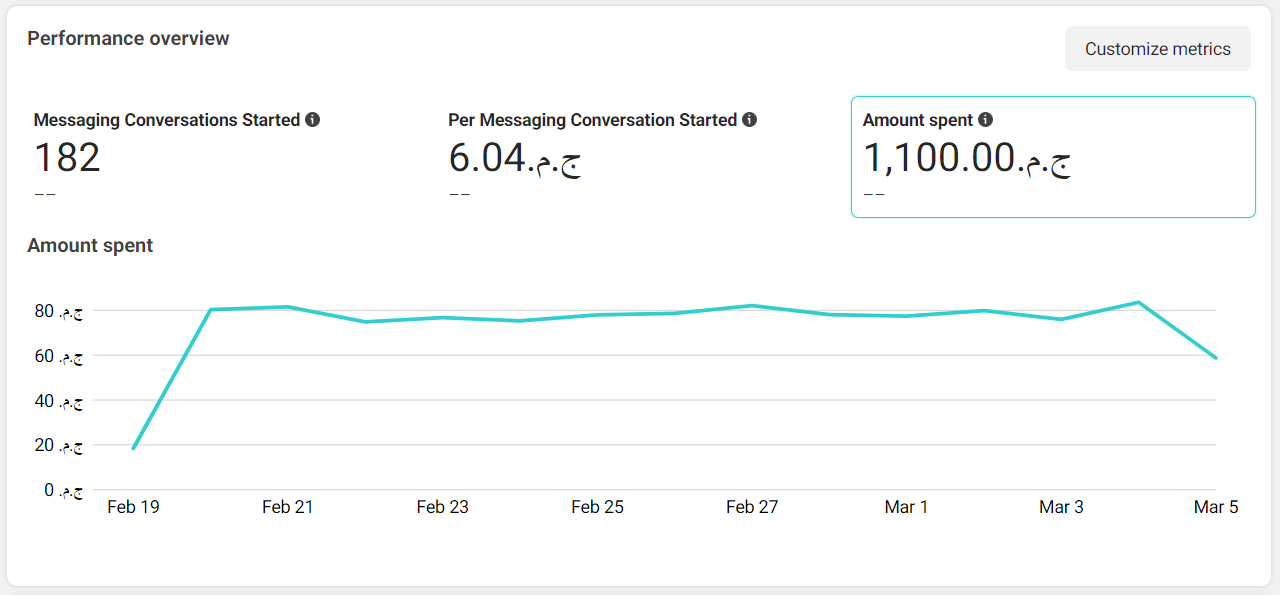Click the Mar 3 date label
Viewport: 1280px width, 595px height.
pyautogui.click(x=1061, y=507)
